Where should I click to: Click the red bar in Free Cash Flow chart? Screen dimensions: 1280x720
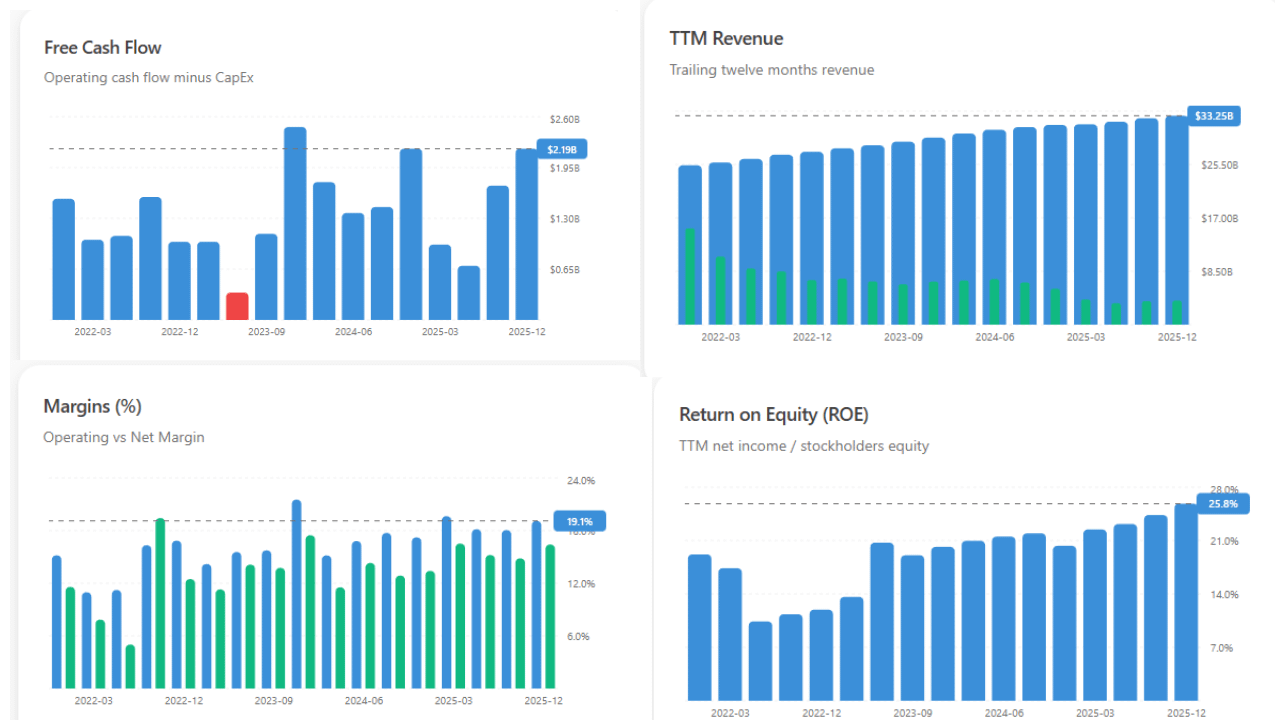237,306
